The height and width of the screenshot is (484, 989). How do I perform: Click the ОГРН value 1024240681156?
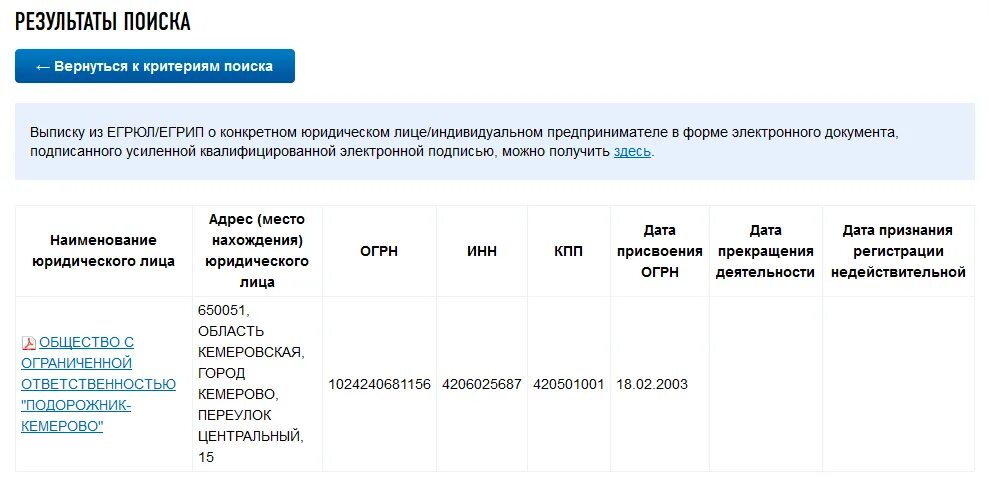pos(379,384)
